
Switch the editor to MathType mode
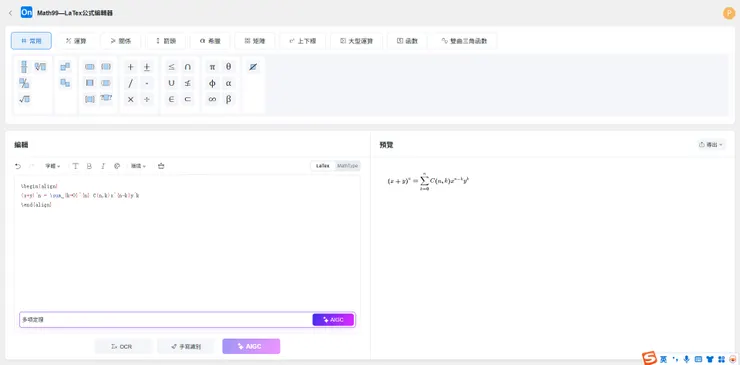(x=347, y=166)
